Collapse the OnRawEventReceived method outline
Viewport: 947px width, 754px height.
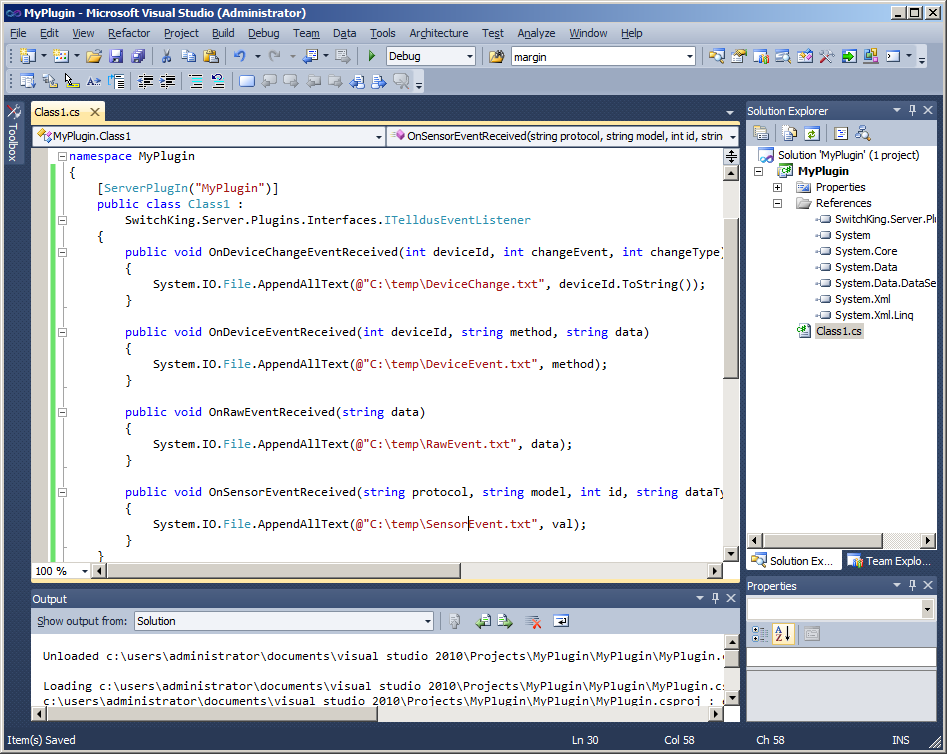62,412
